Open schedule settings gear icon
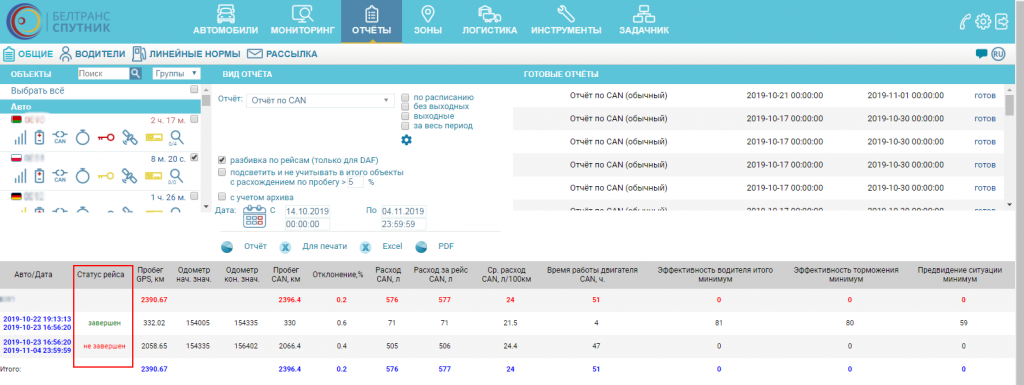This screenshot has width=1024, height=385. 406,140
